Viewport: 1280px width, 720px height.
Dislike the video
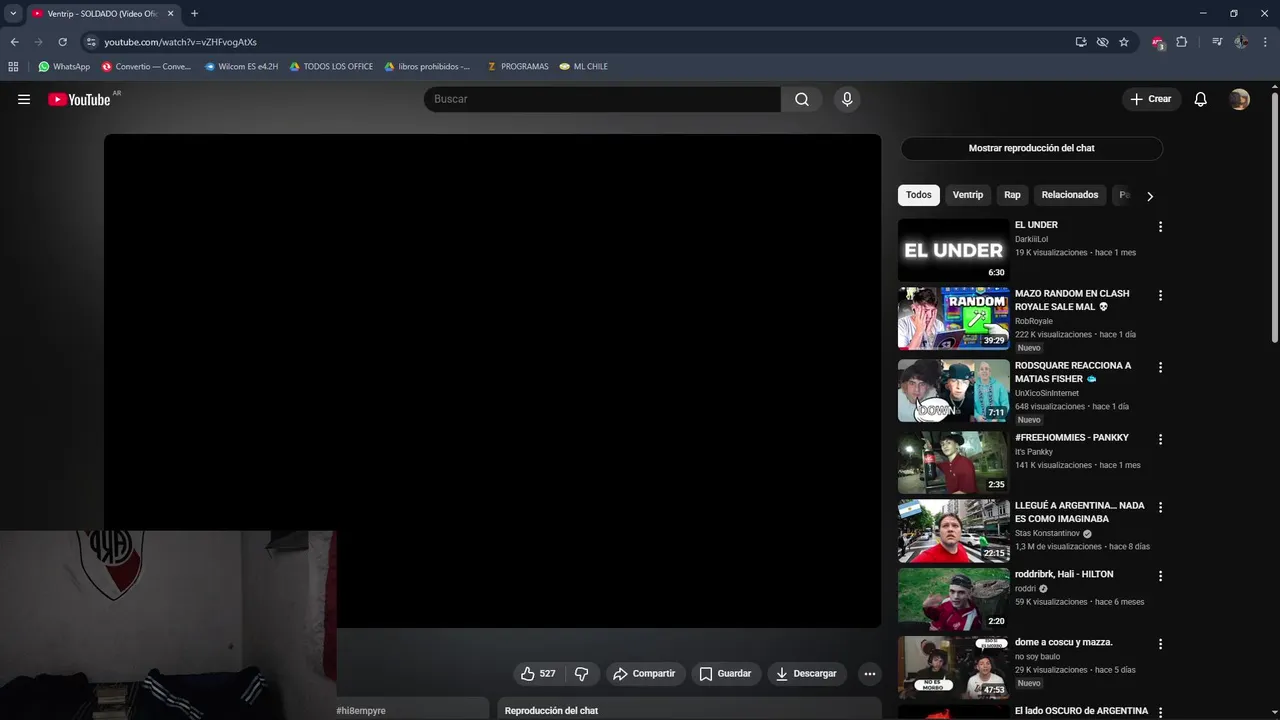point(582,674)
